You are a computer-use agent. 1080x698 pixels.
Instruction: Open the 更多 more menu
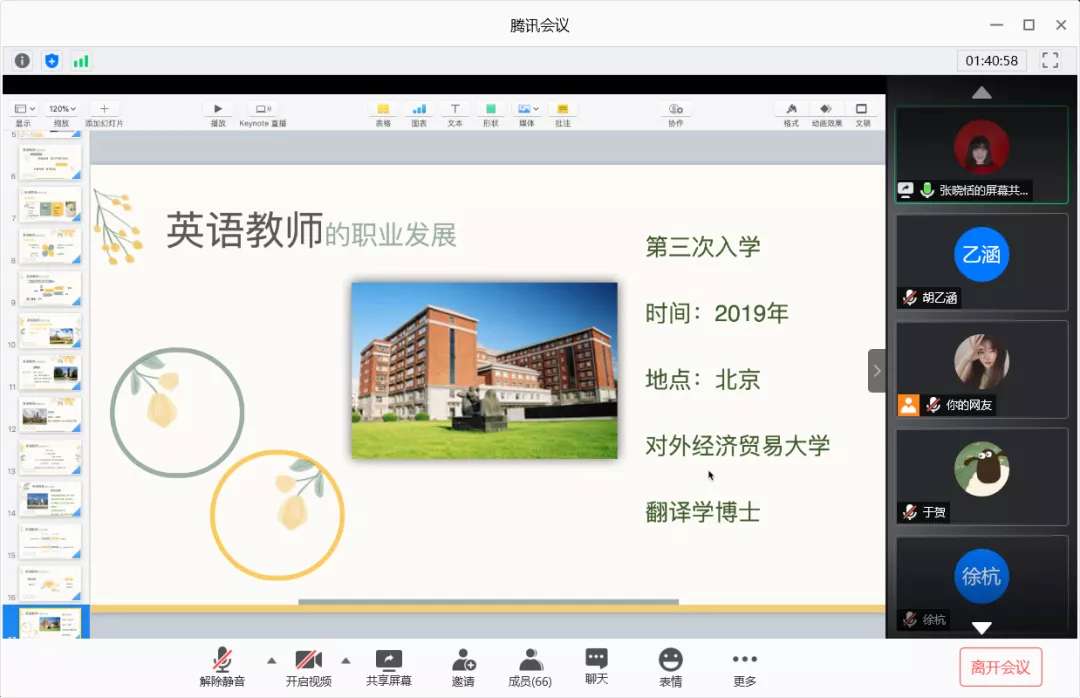[744, 667]
